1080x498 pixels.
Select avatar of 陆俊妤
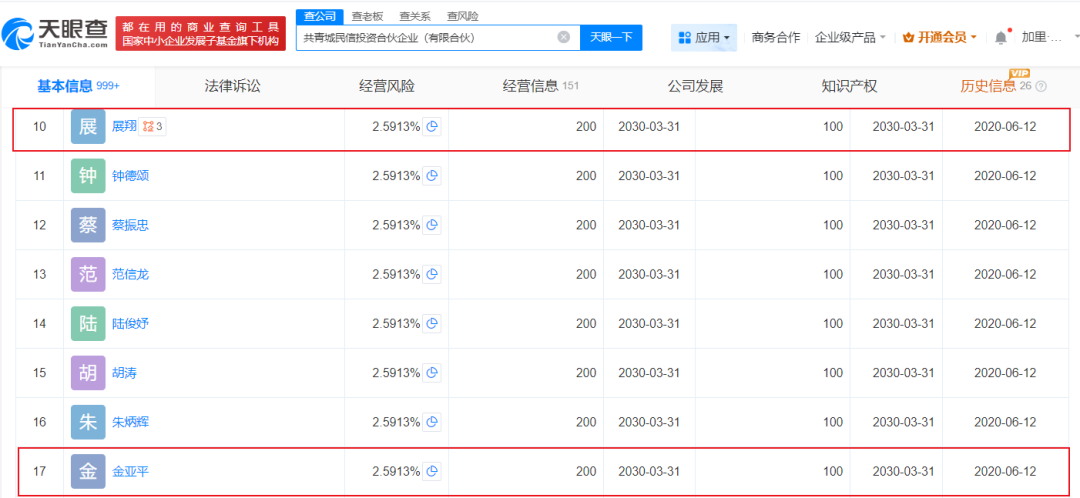pyautogui.click(x=88, y=323)
